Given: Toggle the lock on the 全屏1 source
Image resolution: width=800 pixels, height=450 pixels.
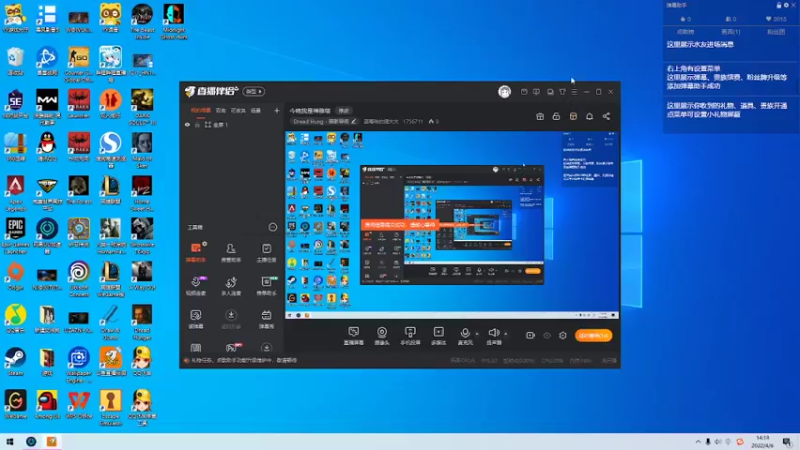Looking at the screenshot, I should (x=197, y=124).
